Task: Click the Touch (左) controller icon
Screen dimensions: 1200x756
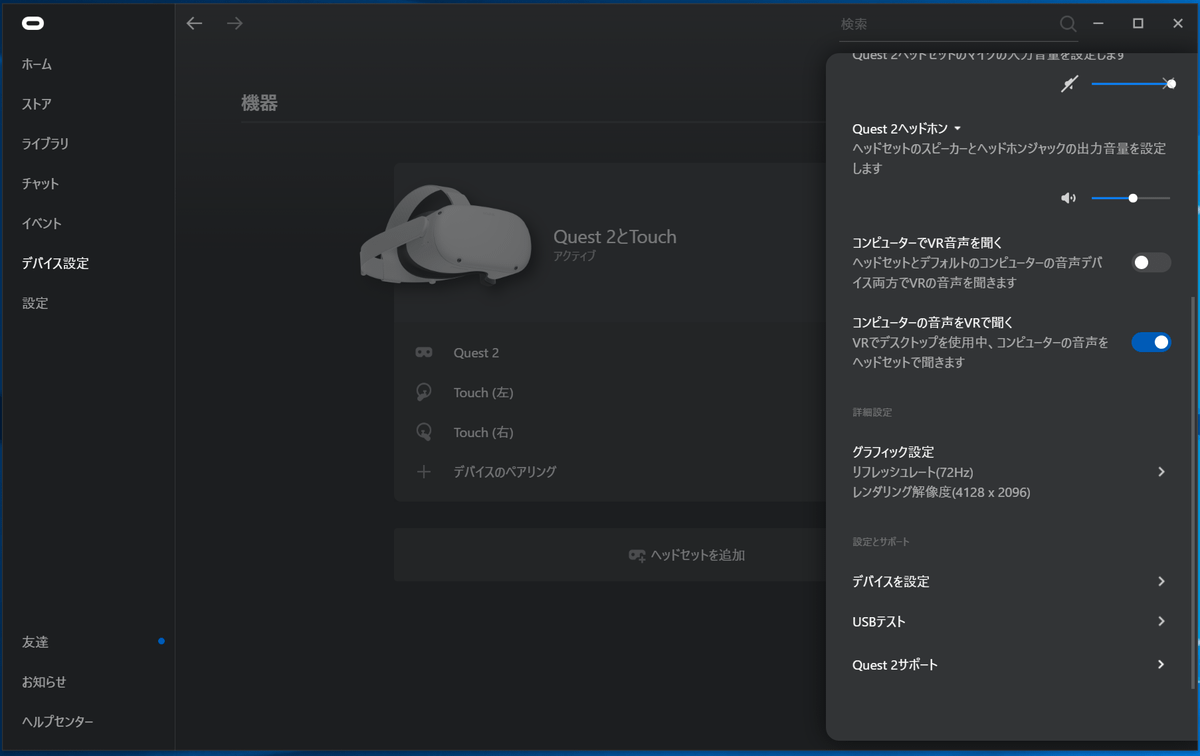Action: [x=424, y=393]
